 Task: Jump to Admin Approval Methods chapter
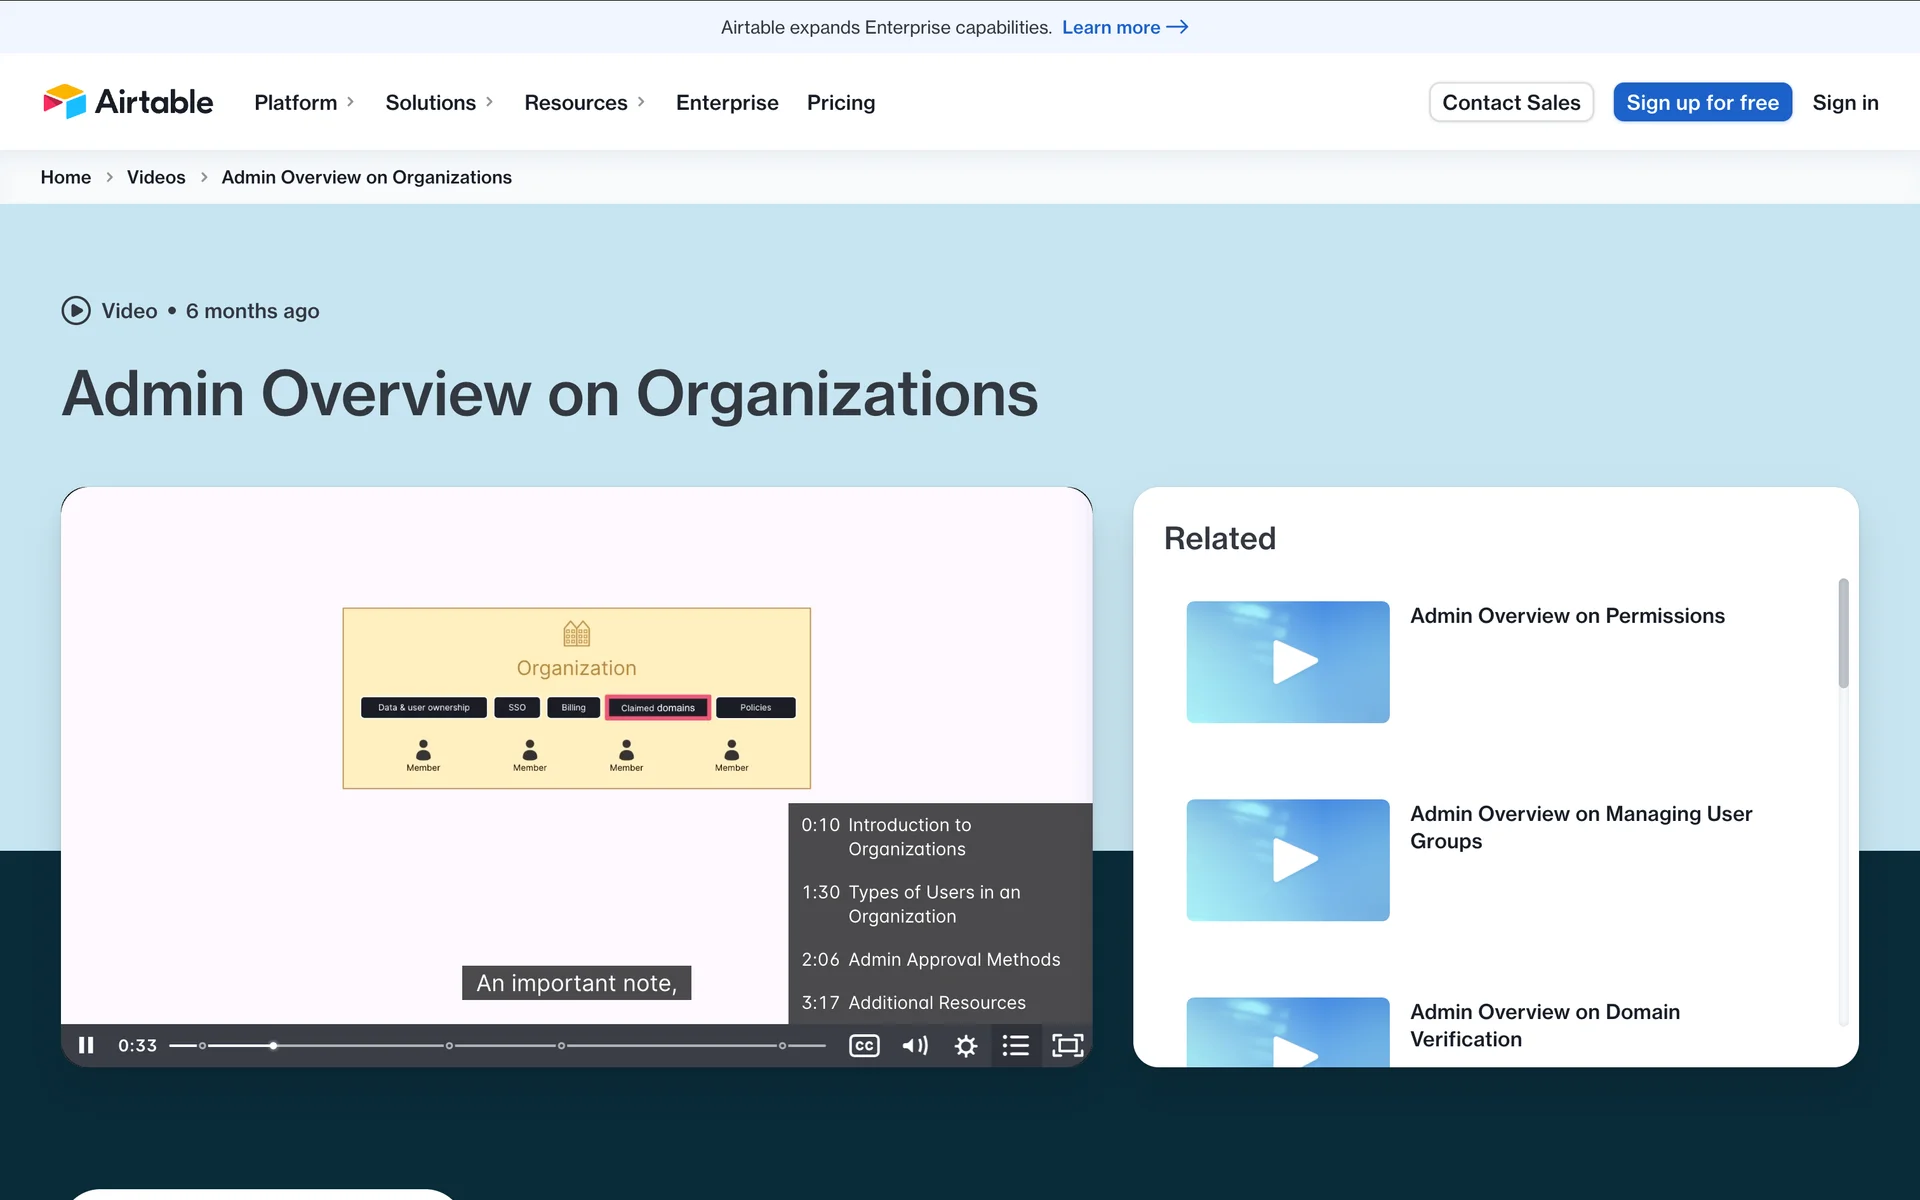931,959
